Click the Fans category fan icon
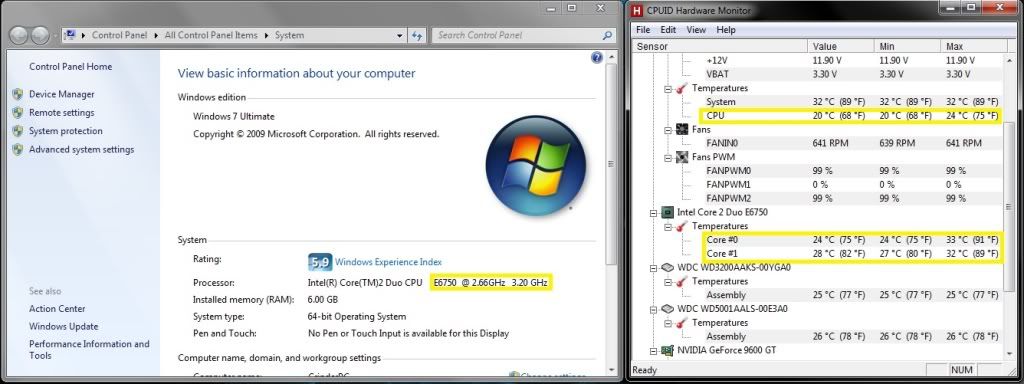 tap(682, 129)
